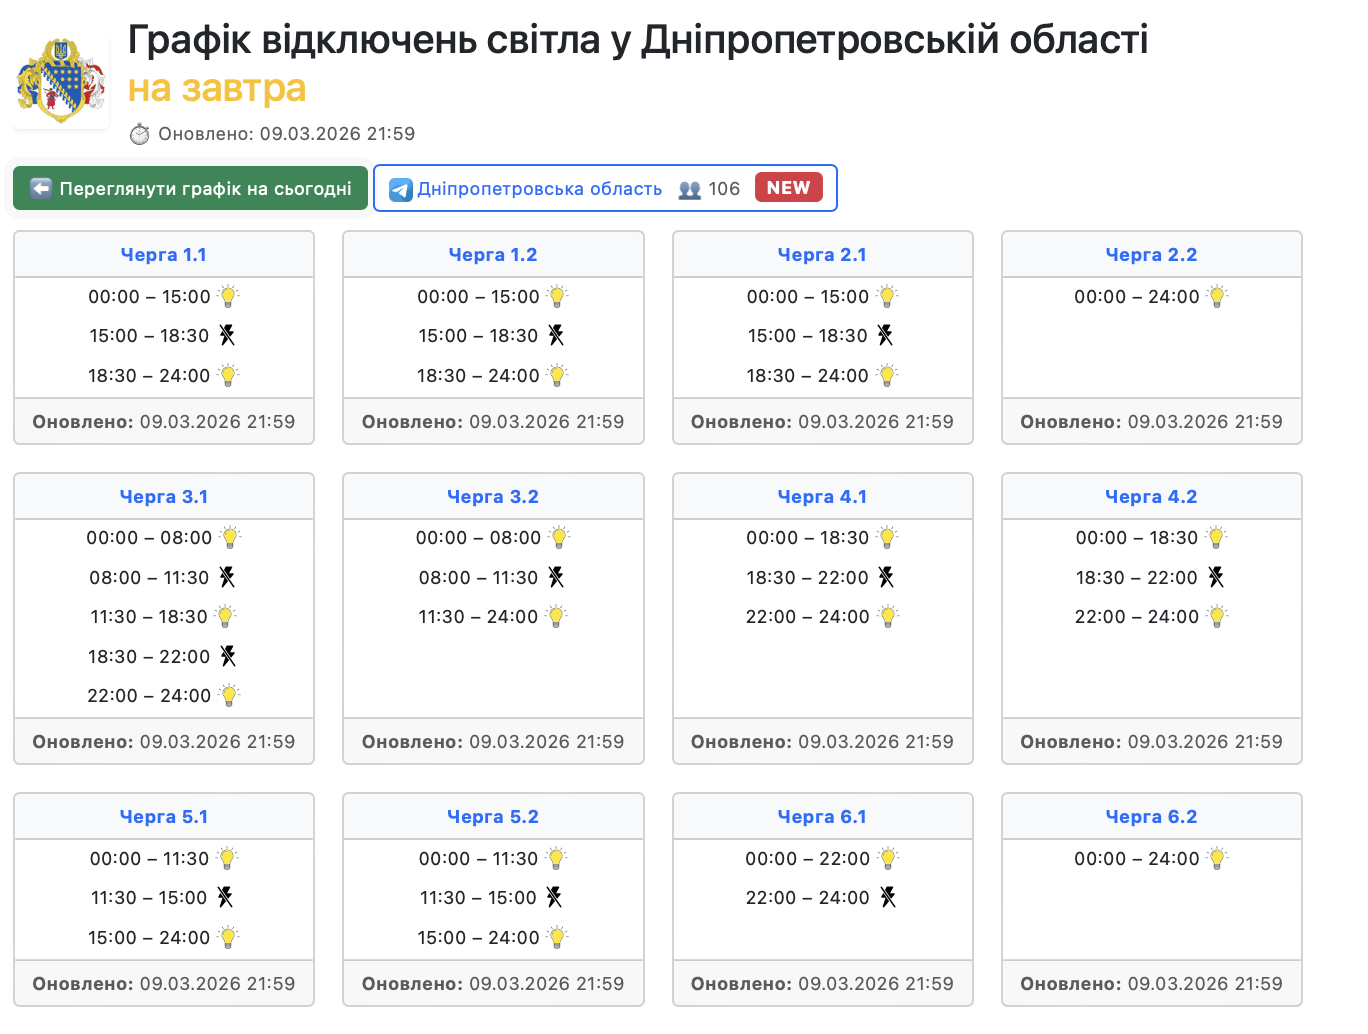Click the clock icon beside Оновлено timestamp
This screenshot has height=1034, width=1368.
(x=140, y=134)
